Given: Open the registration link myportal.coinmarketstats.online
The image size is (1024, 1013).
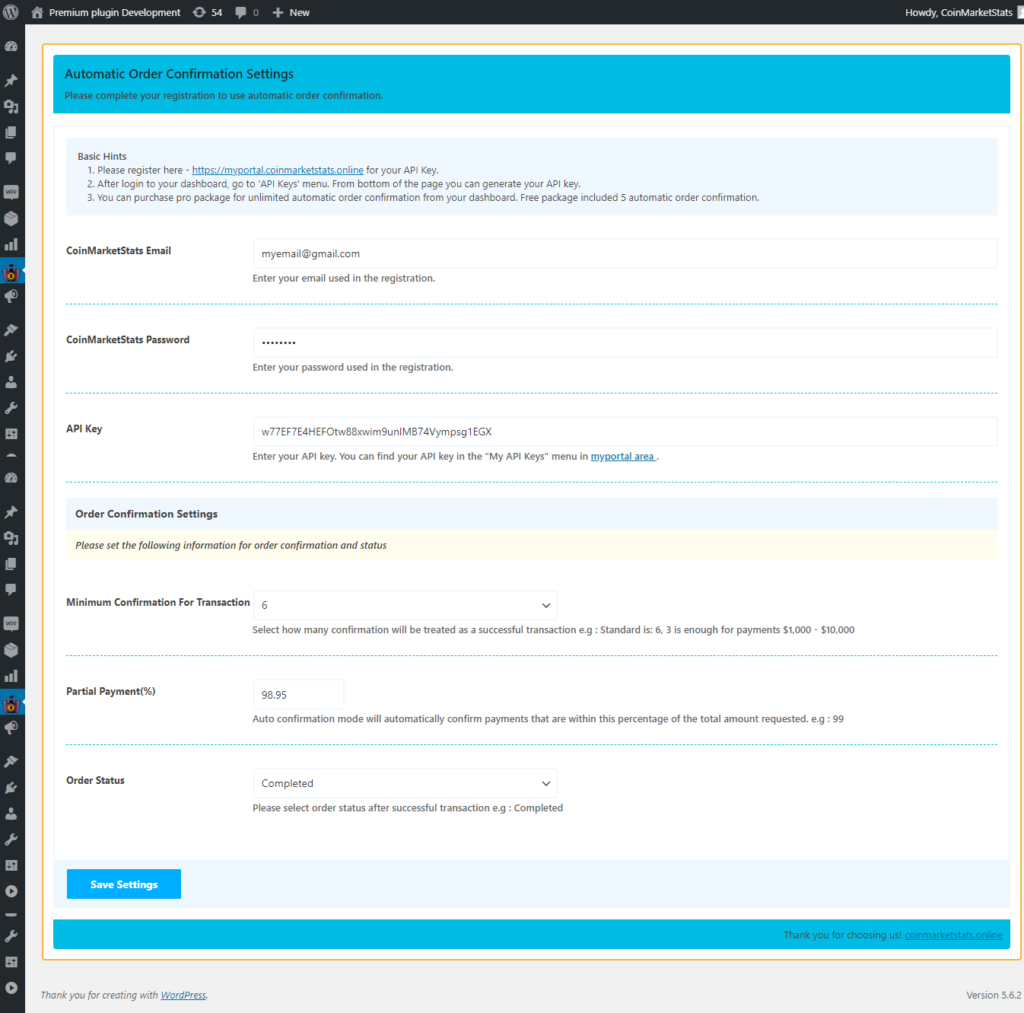Looking at the screenshot, I should 278,170.
